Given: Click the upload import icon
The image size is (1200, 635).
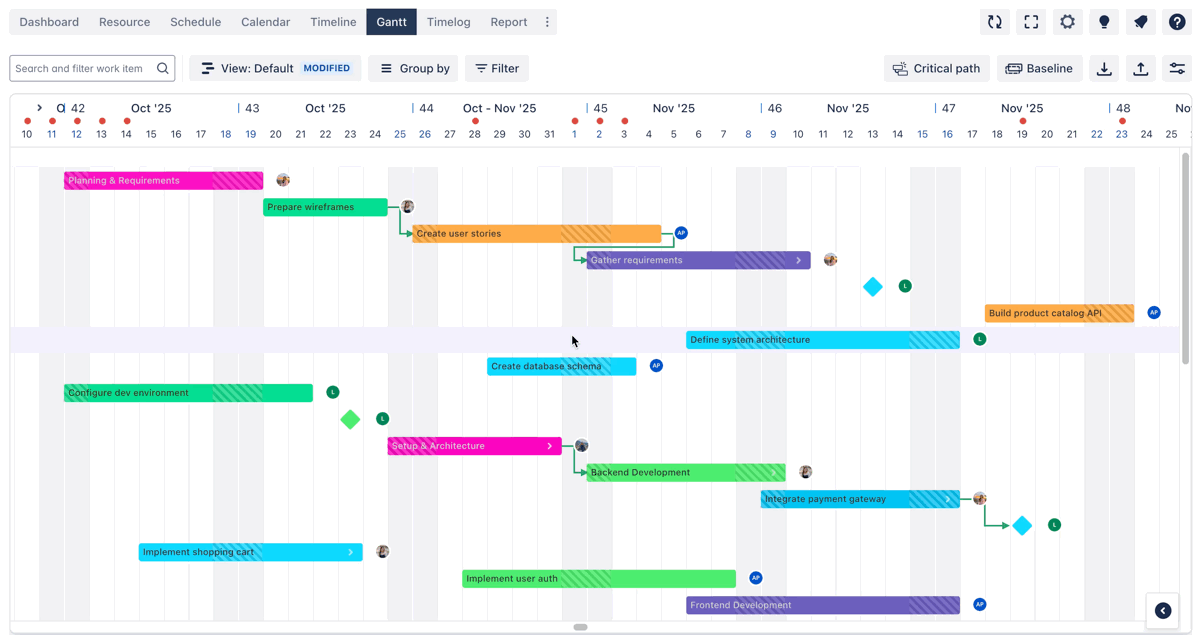Looking at the screenshot, I should click(x=1140, y=69).
